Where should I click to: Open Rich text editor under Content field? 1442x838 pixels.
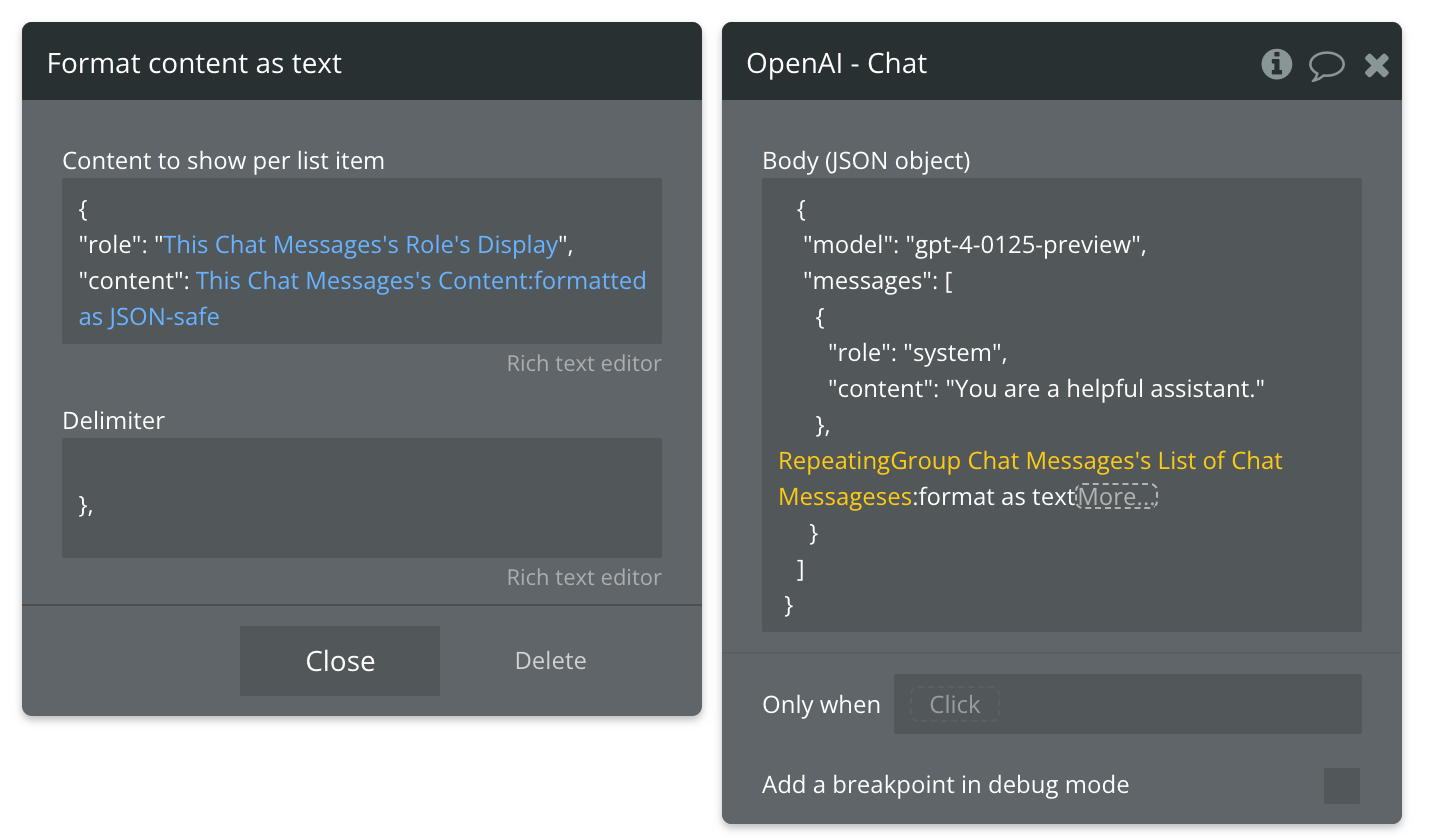(583, 363)
